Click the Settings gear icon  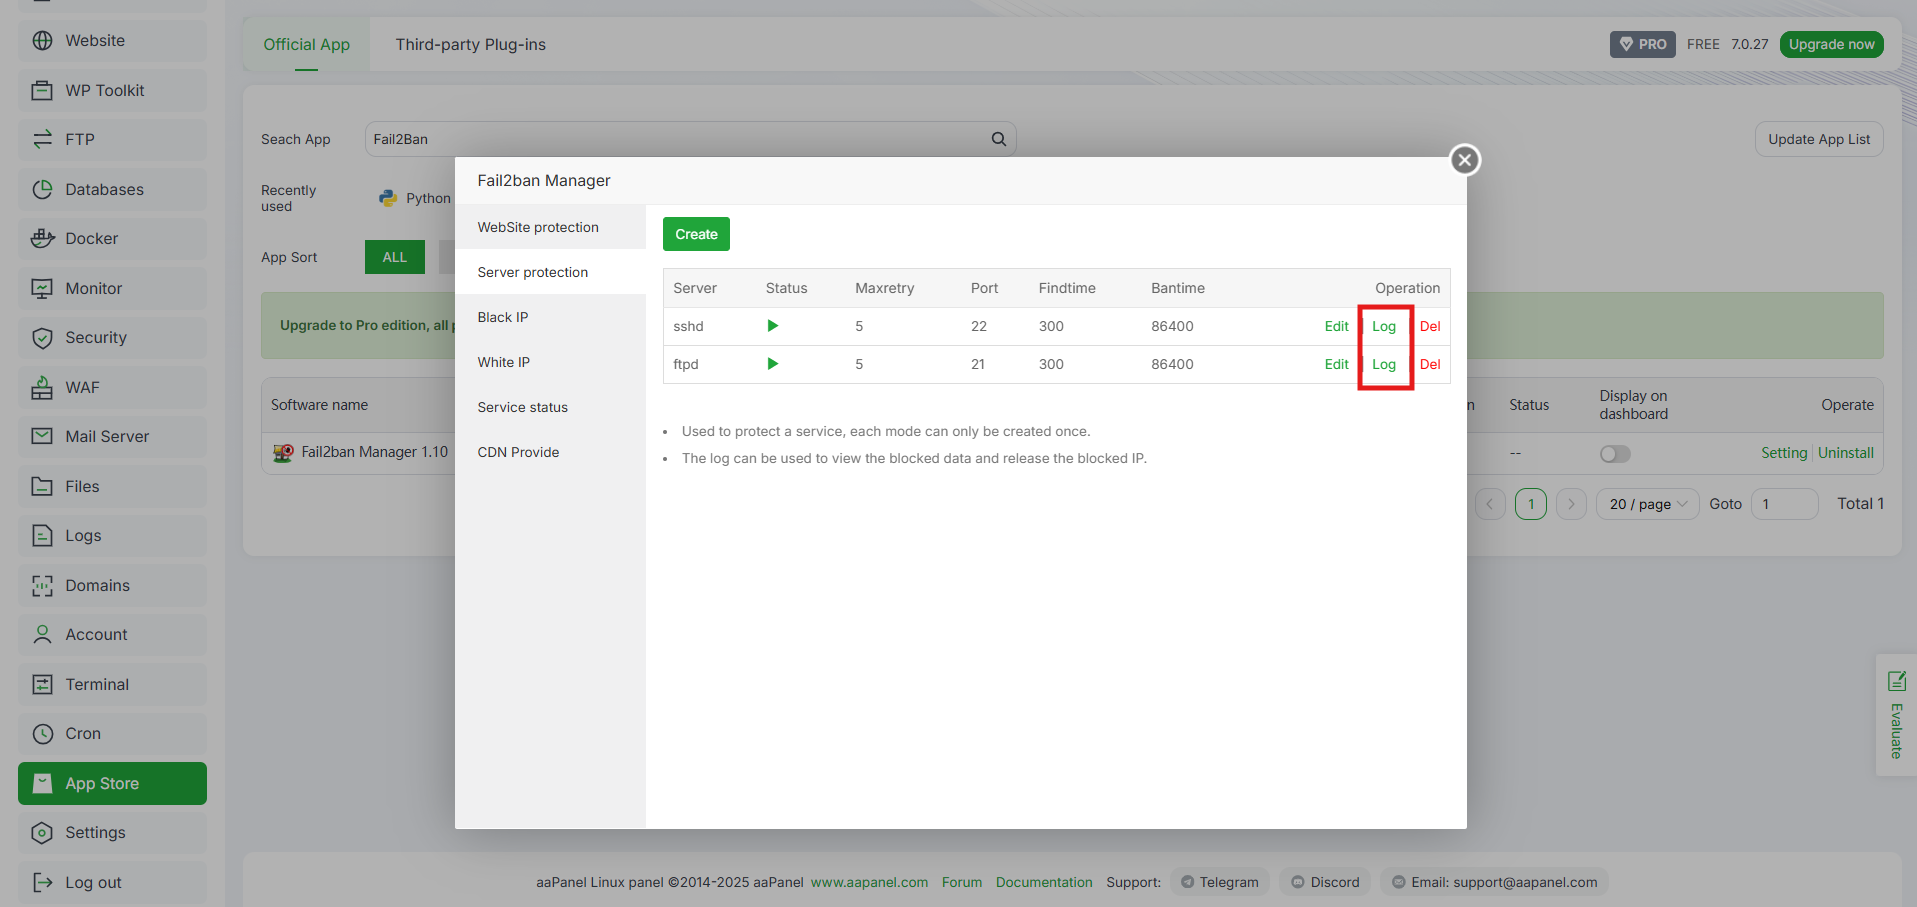tap(42, 832)
